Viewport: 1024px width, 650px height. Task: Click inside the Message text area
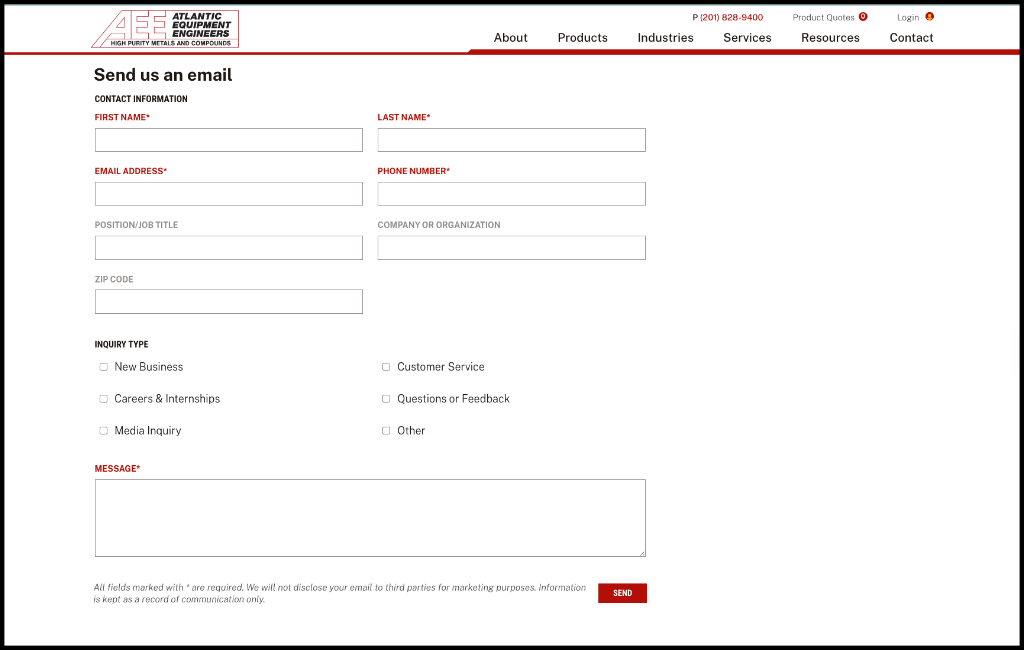pyautogui.click(x=370, y=517)
